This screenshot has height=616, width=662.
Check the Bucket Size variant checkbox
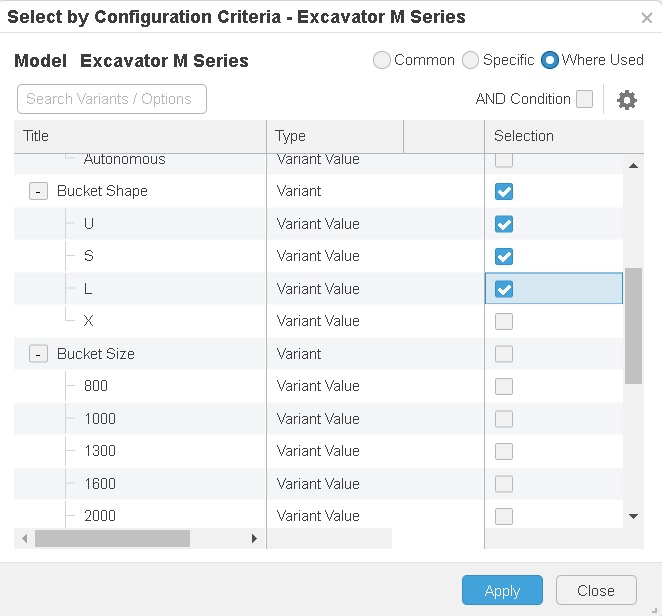tap(504, 354)
